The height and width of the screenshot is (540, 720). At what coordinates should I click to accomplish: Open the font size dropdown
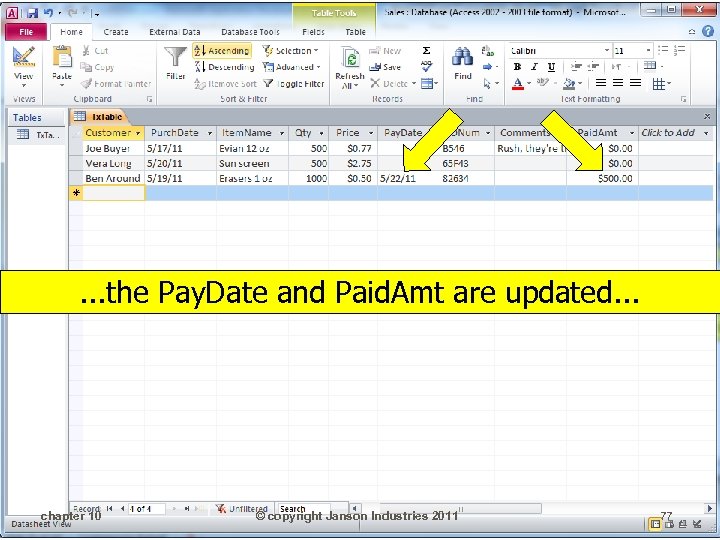click(648, 51)
